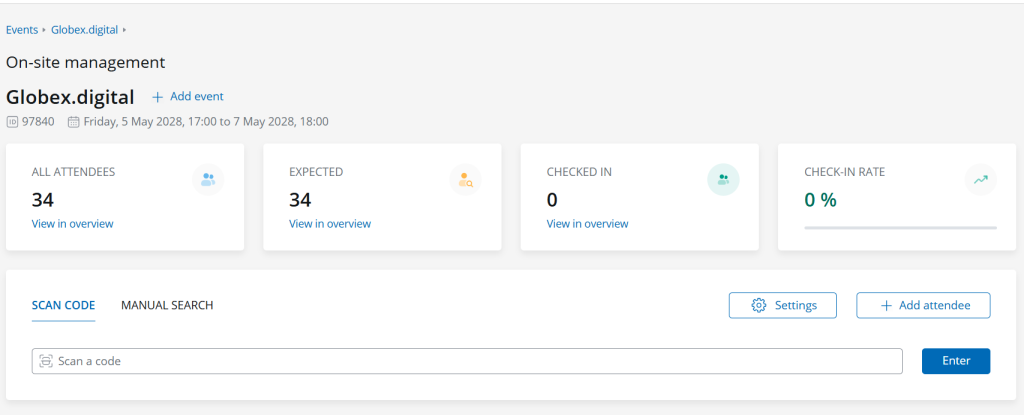The width and height of the screenshot is (1024, 415).
Task: Click the All Attendees people icon
Action: click(208, 180)
